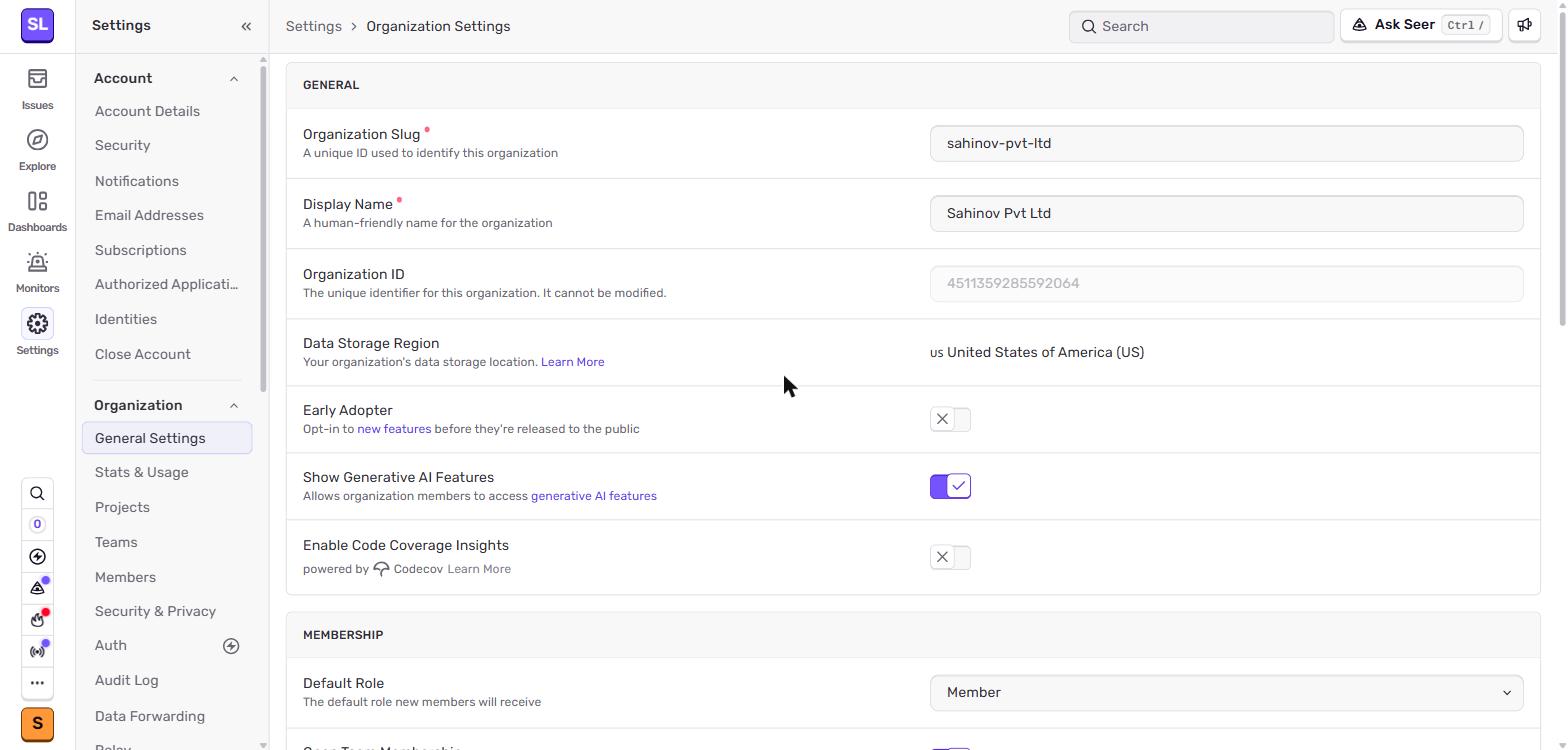
Task: Open Notifications settings
Action: click(137, 181)
